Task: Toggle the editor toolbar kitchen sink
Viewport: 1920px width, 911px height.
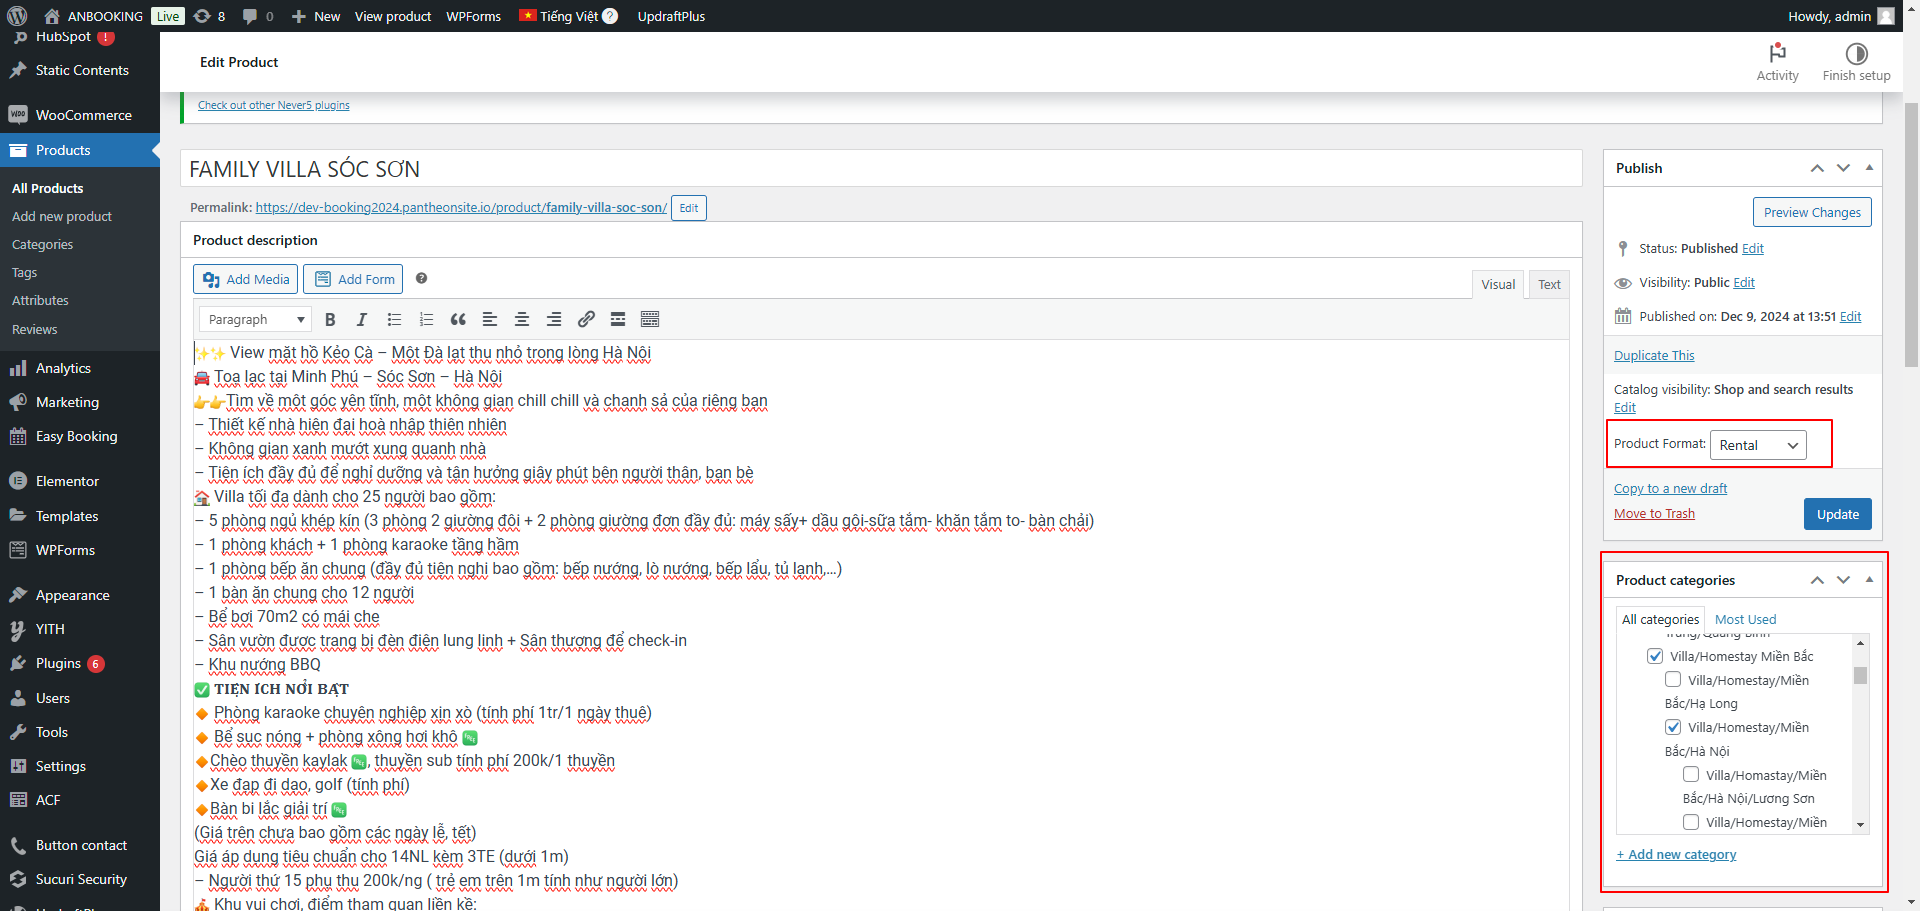Action: point(650,319)
